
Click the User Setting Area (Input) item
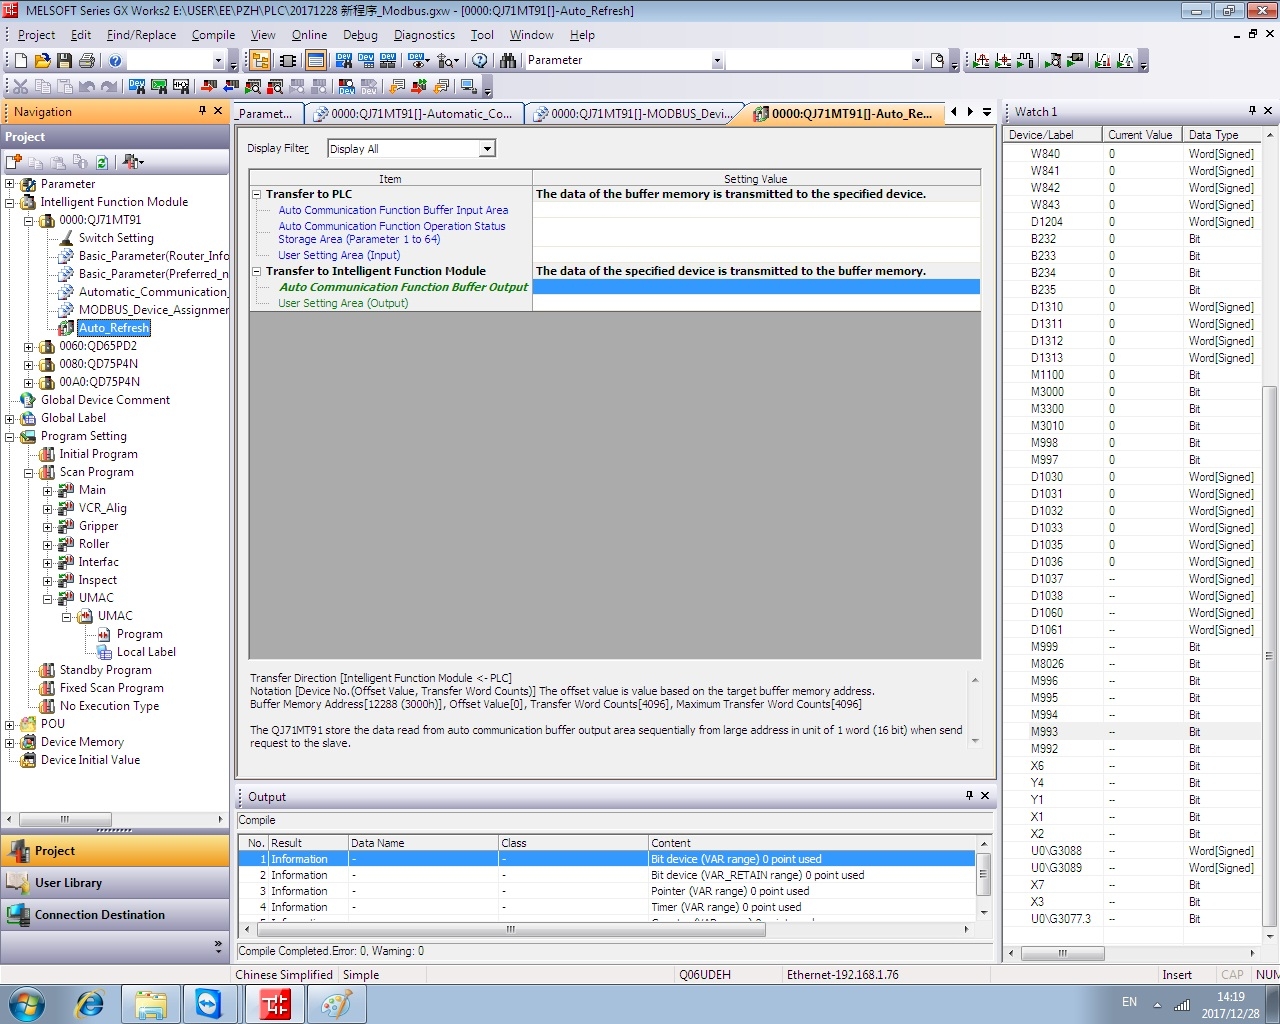[339, 255]
